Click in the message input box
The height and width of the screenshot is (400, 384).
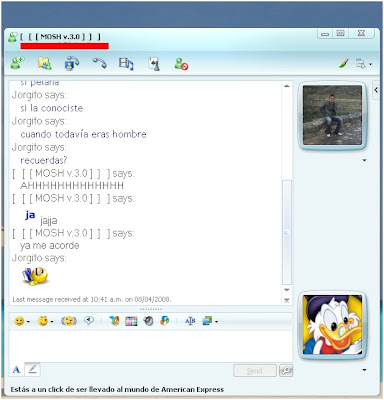tap(151, 346)
